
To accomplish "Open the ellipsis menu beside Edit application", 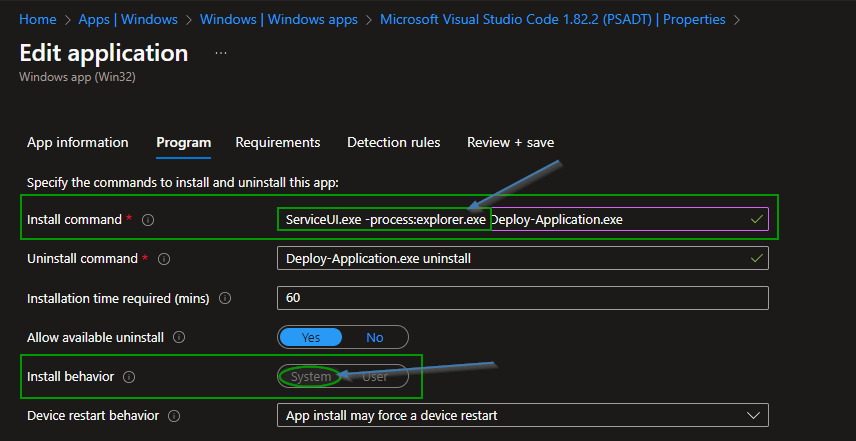I will tap(220, 52).
